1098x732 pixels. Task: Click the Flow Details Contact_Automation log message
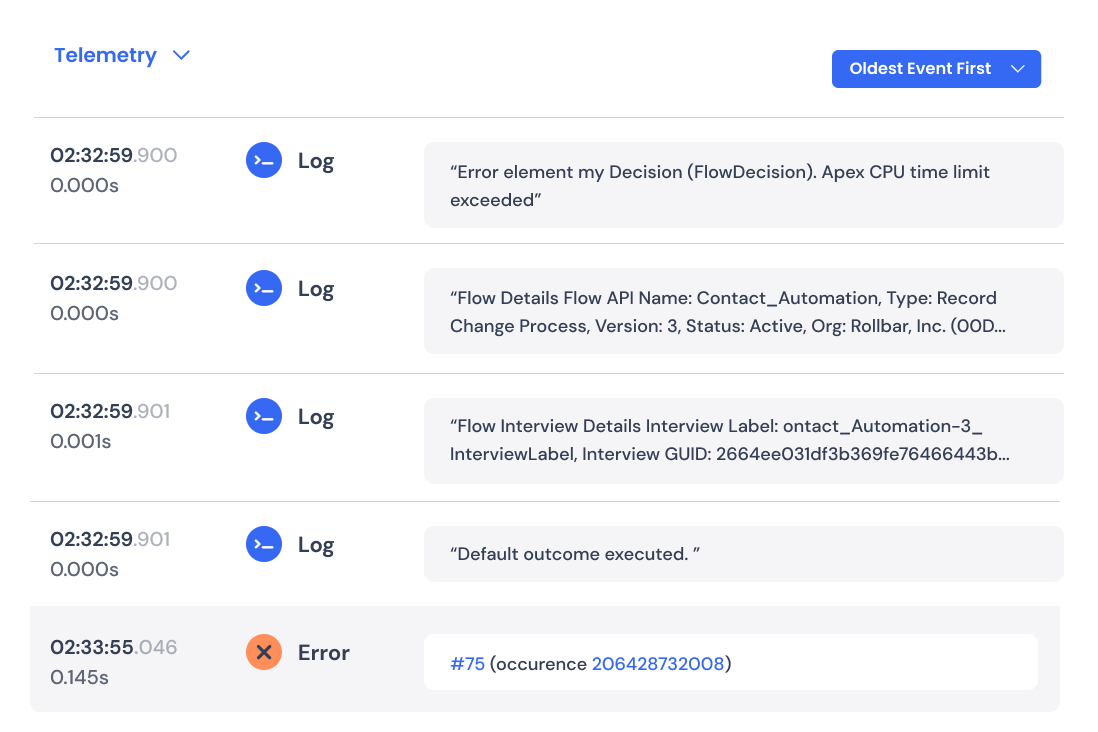[744, 311]
